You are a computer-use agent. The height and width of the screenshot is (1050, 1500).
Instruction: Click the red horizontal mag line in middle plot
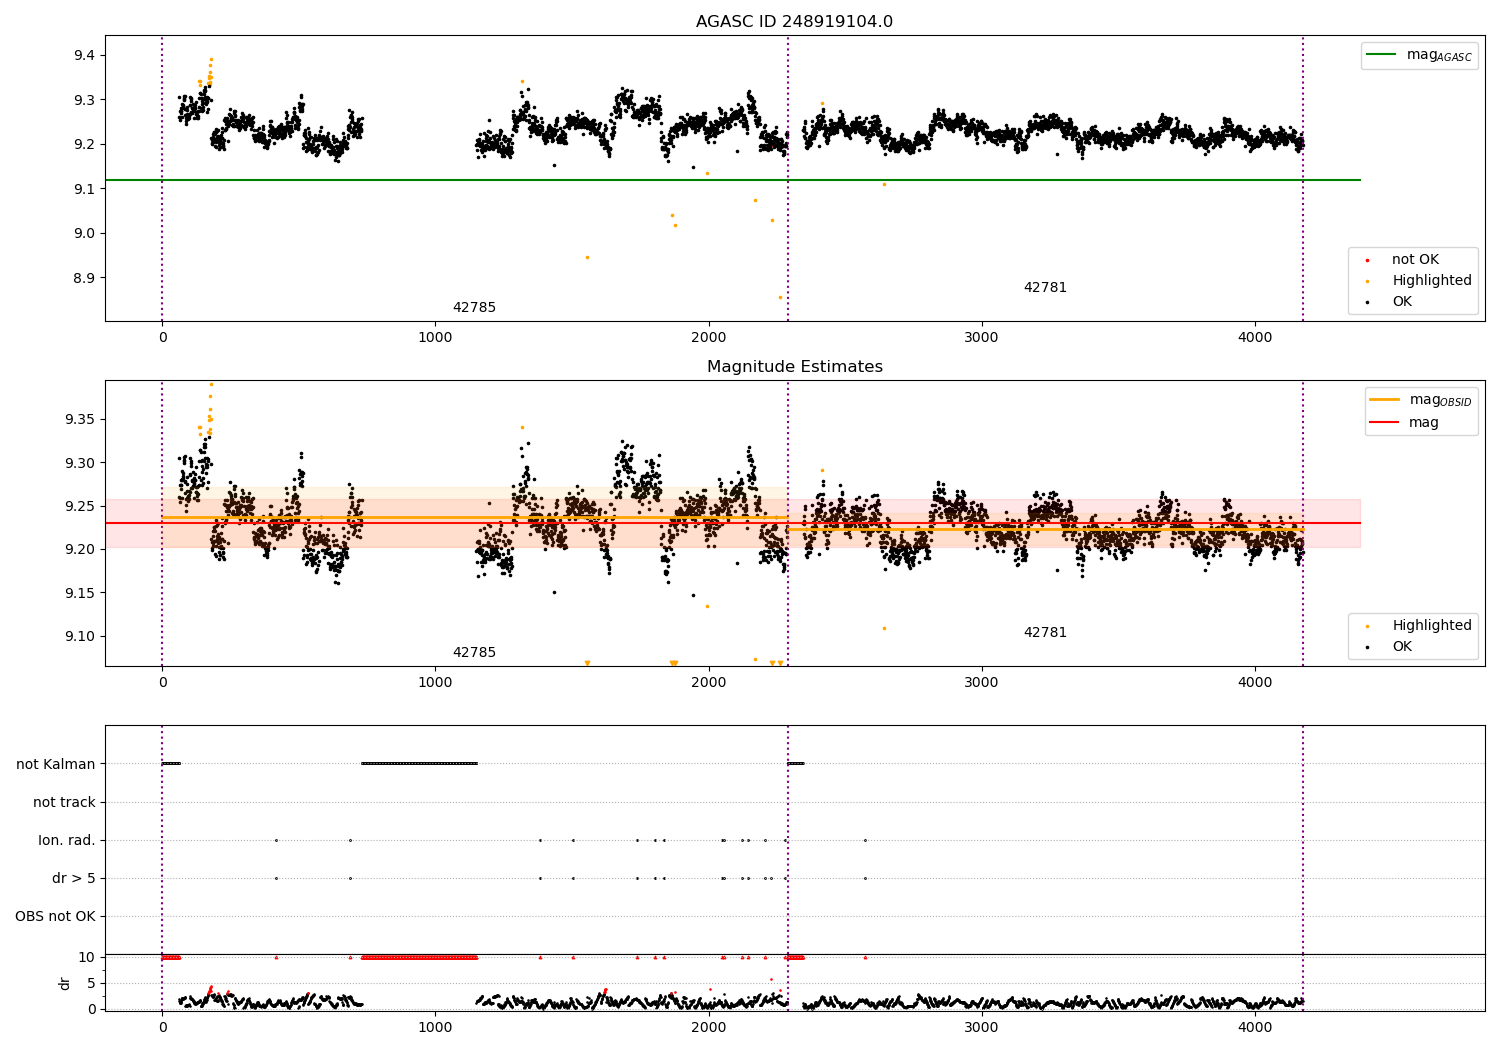(733, 523)
